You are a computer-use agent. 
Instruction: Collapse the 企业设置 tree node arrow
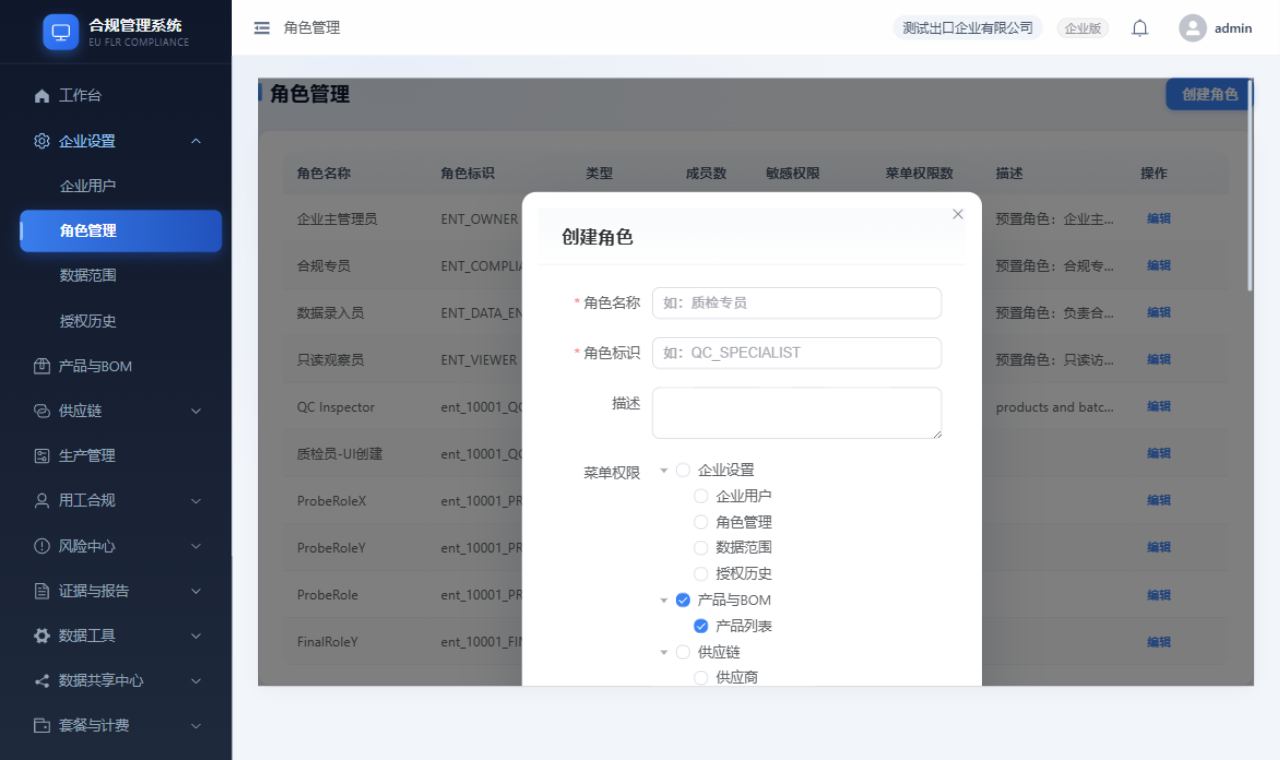(x=664, y=470)
